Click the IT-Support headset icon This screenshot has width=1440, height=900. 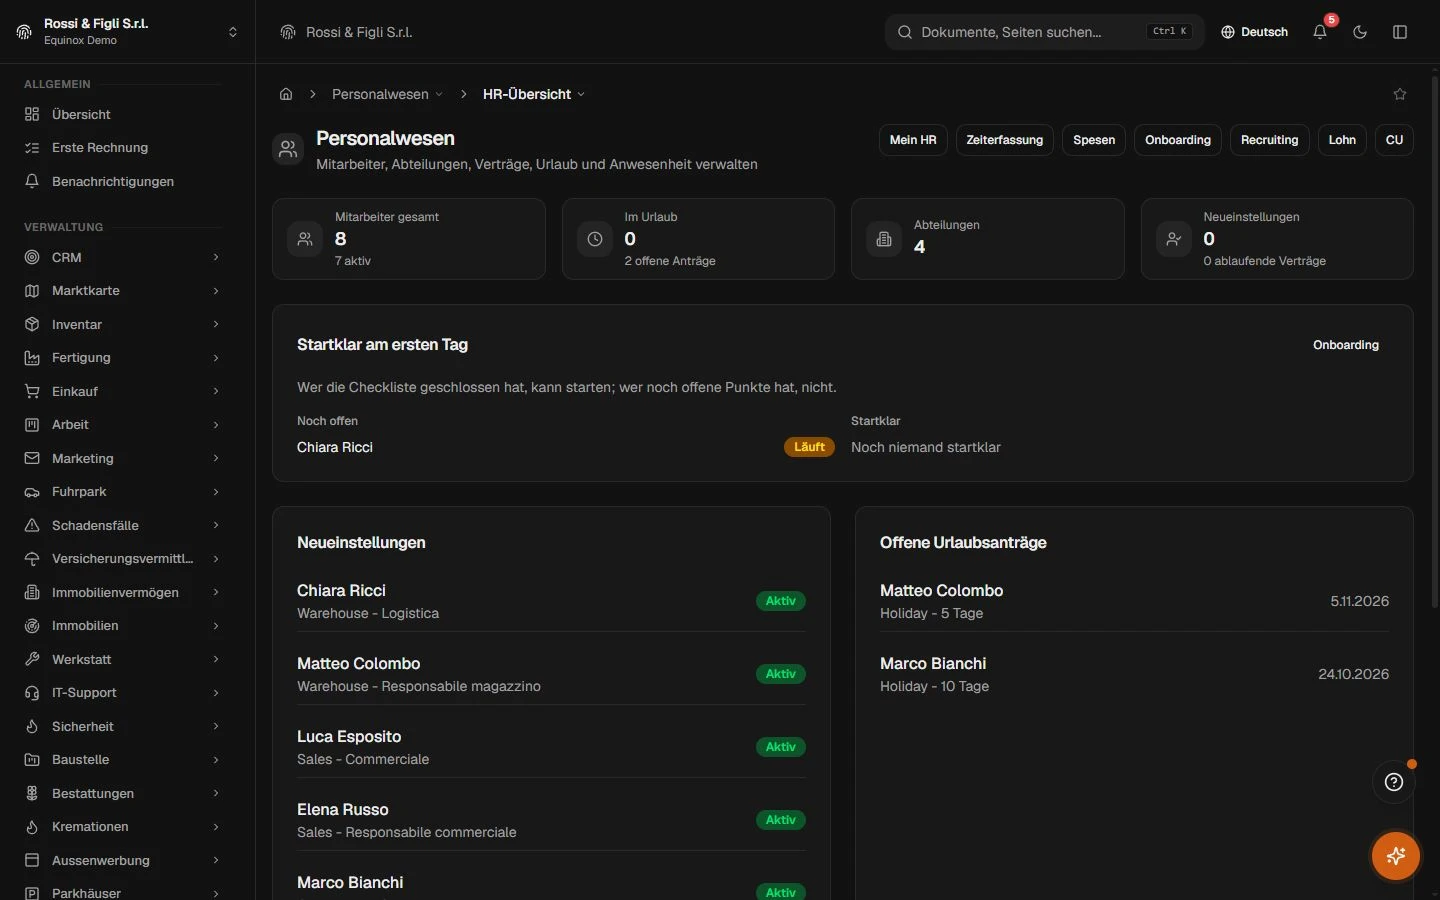coord(32,693)
